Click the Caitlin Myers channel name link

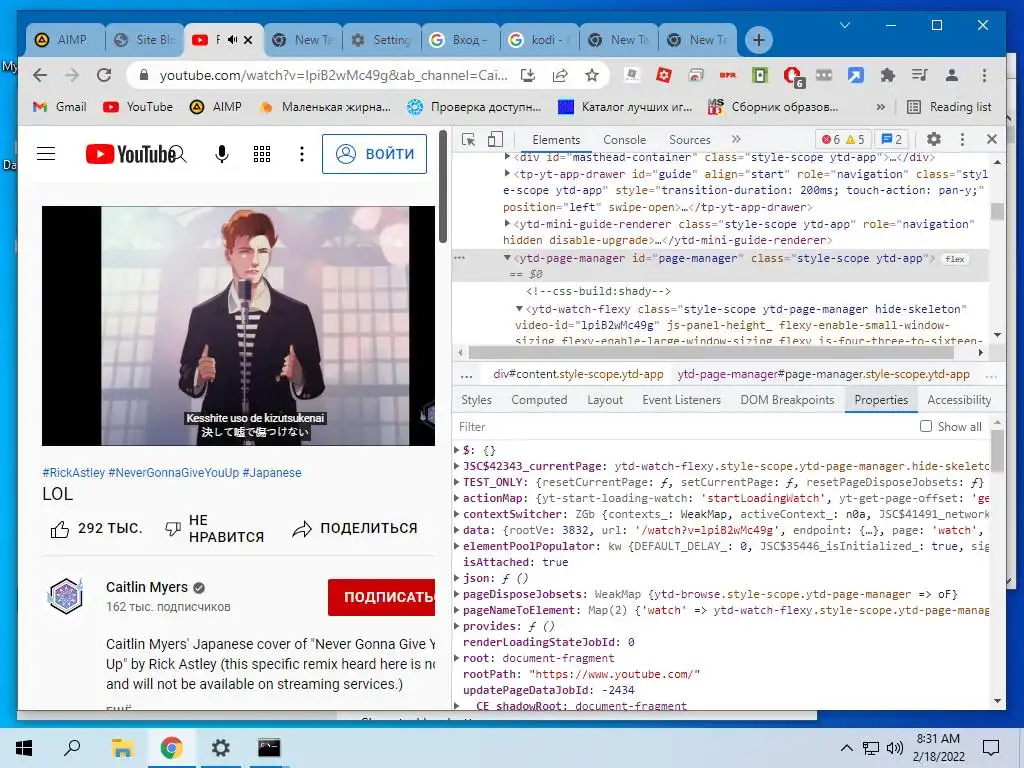point(147,587)
